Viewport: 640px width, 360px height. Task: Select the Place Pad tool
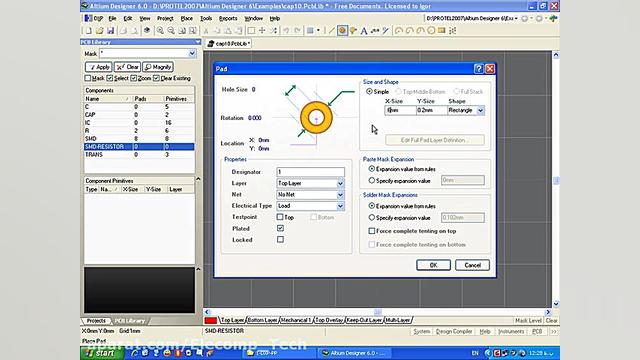click(x=342, y=31)
